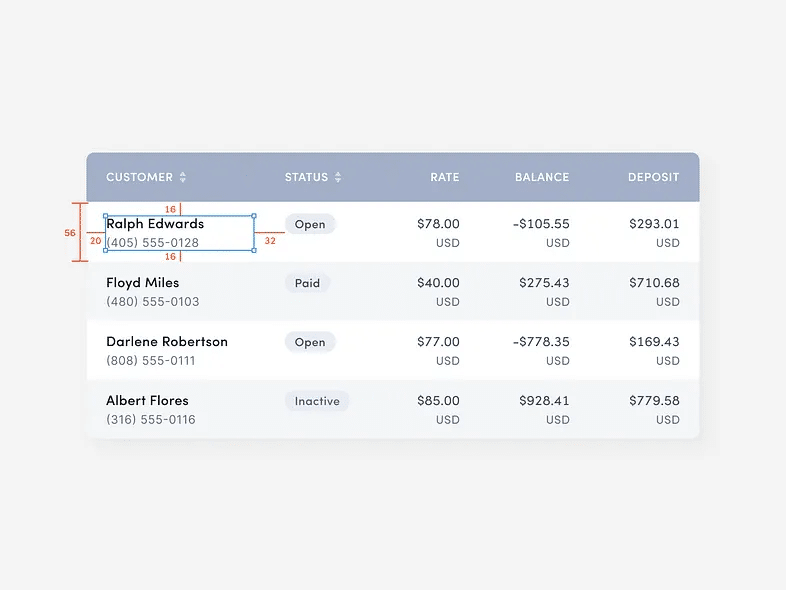Select the Balance column header

point(542,177)
